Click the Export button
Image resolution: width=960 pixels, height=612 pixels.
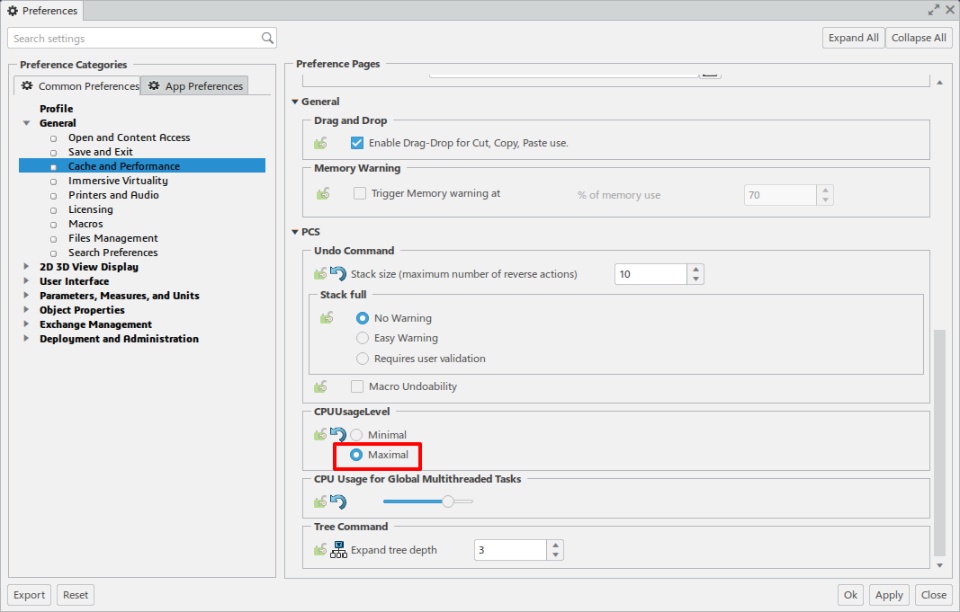point(29,595)
